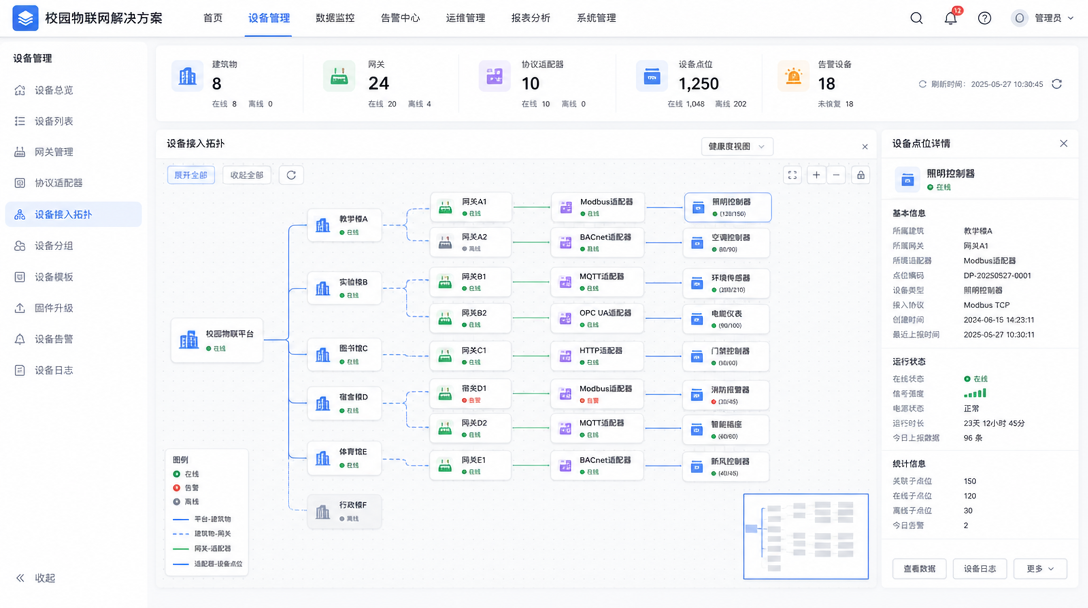Open 数据监控 tab
Image resolution: width=1088 pixels, height=608 pixels.
coord(335,18)
